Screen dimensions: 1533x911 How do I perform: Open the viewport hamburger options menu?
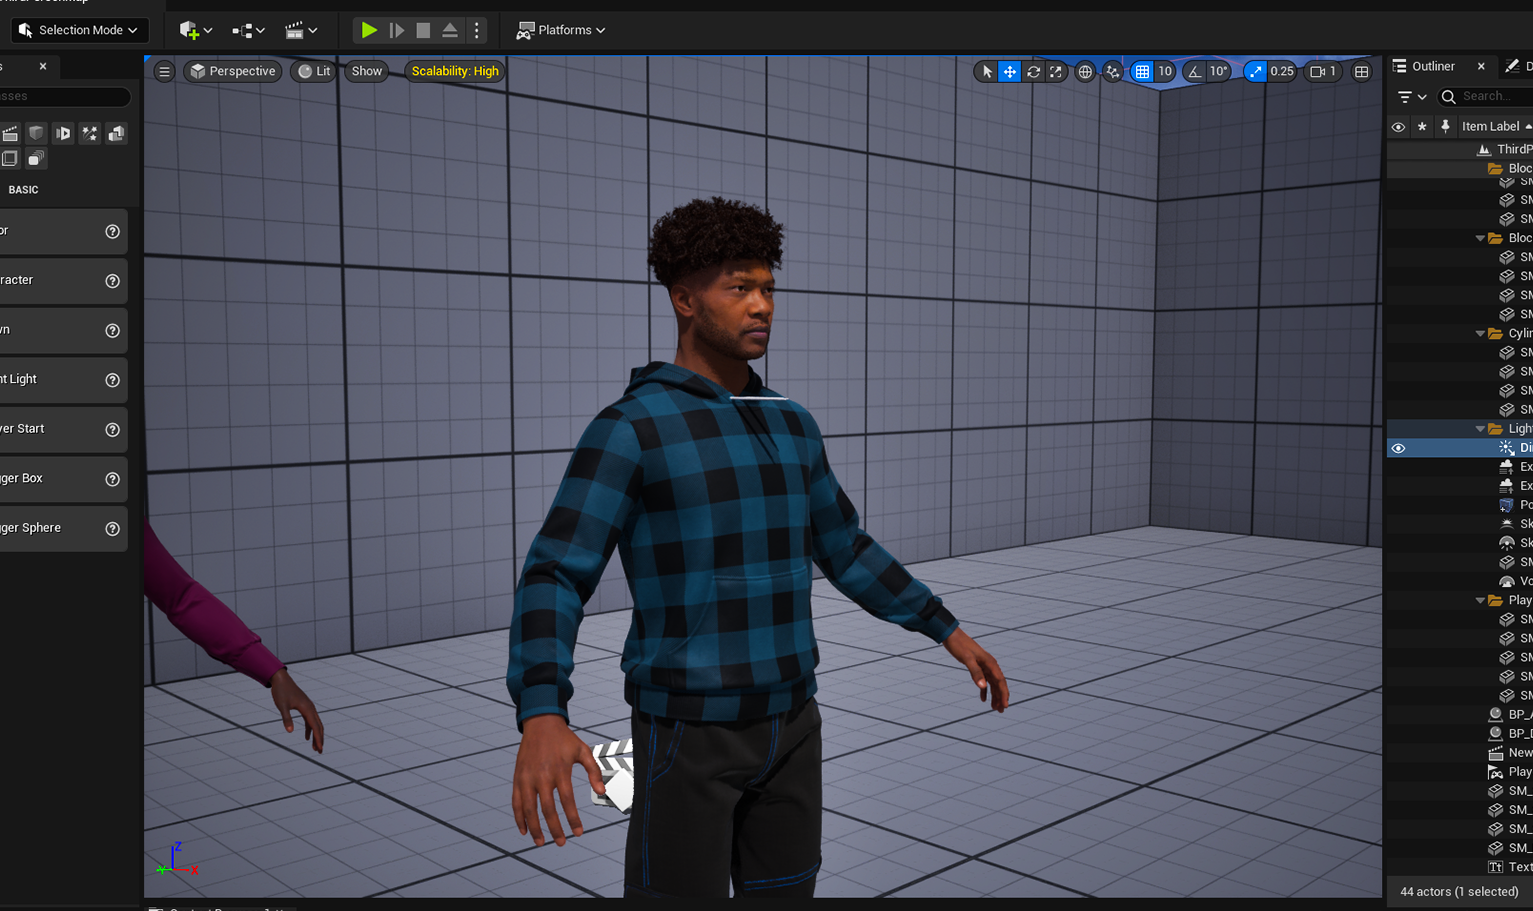pos(164,71)
